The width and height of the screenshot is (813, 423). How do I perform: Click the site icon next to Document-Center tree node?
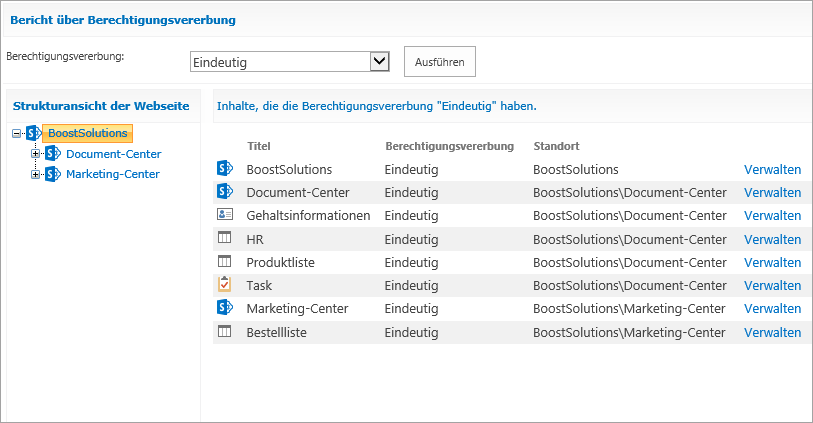tap(53, 153)
